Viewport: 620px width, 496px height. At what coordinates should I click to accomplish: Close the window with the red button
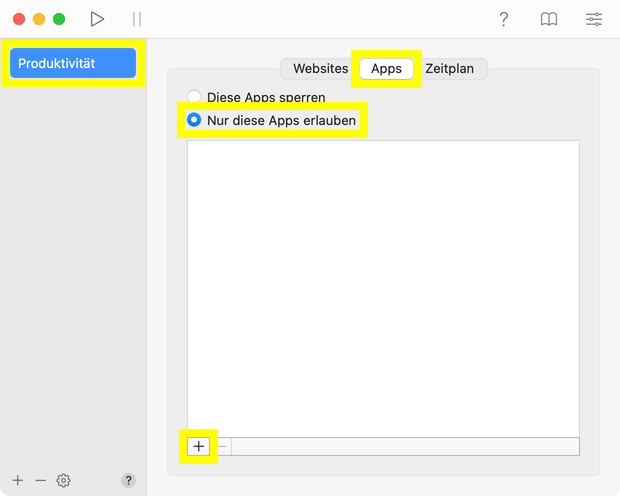tap(19, 19)
